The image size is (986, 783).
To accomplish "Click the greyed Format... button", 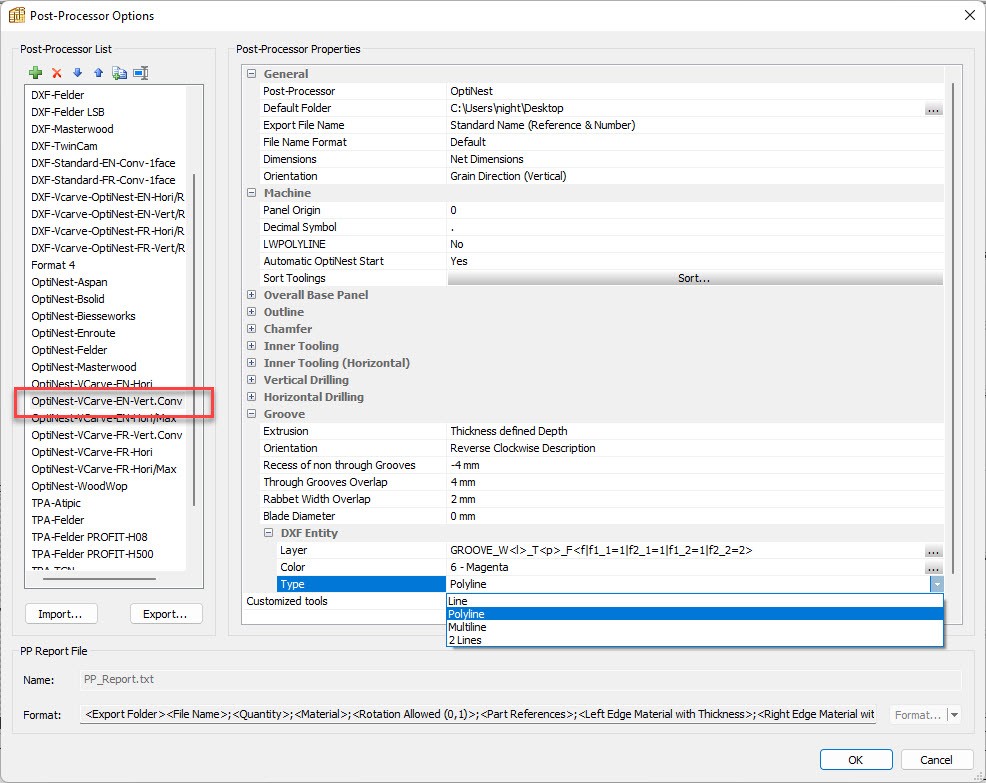I will point(917,714).
